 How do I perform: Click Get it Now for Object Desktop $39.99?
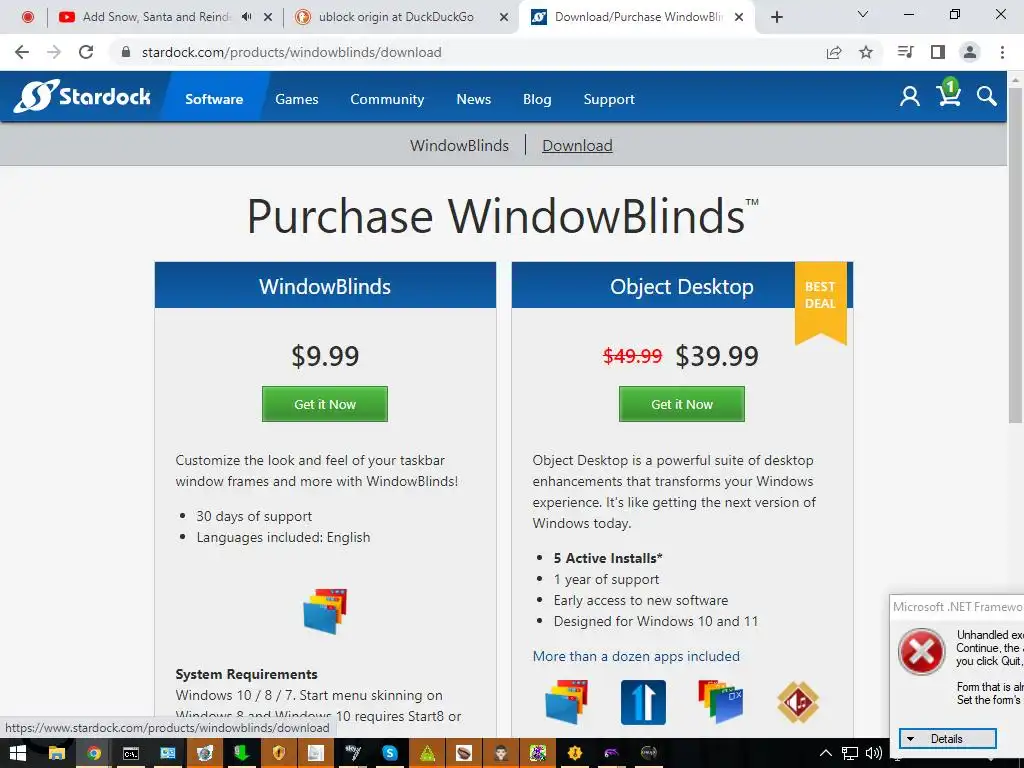pyautogui.click(x=682, y=404)
